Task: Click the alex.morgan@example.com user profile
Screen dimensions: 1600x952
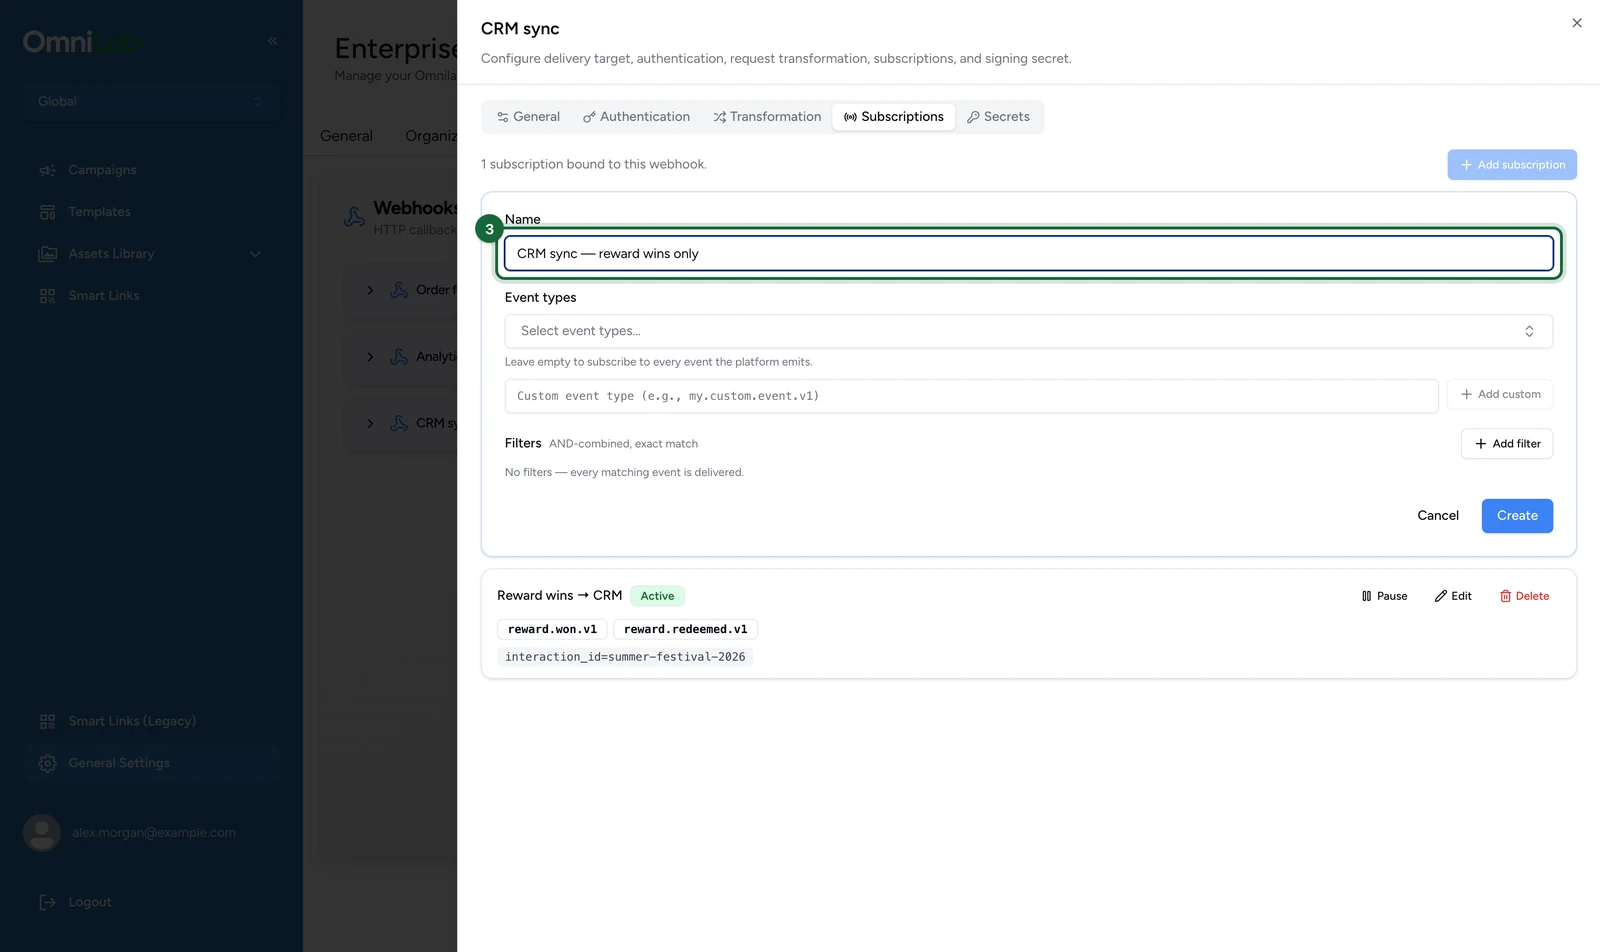Action: tap(151, 832)
